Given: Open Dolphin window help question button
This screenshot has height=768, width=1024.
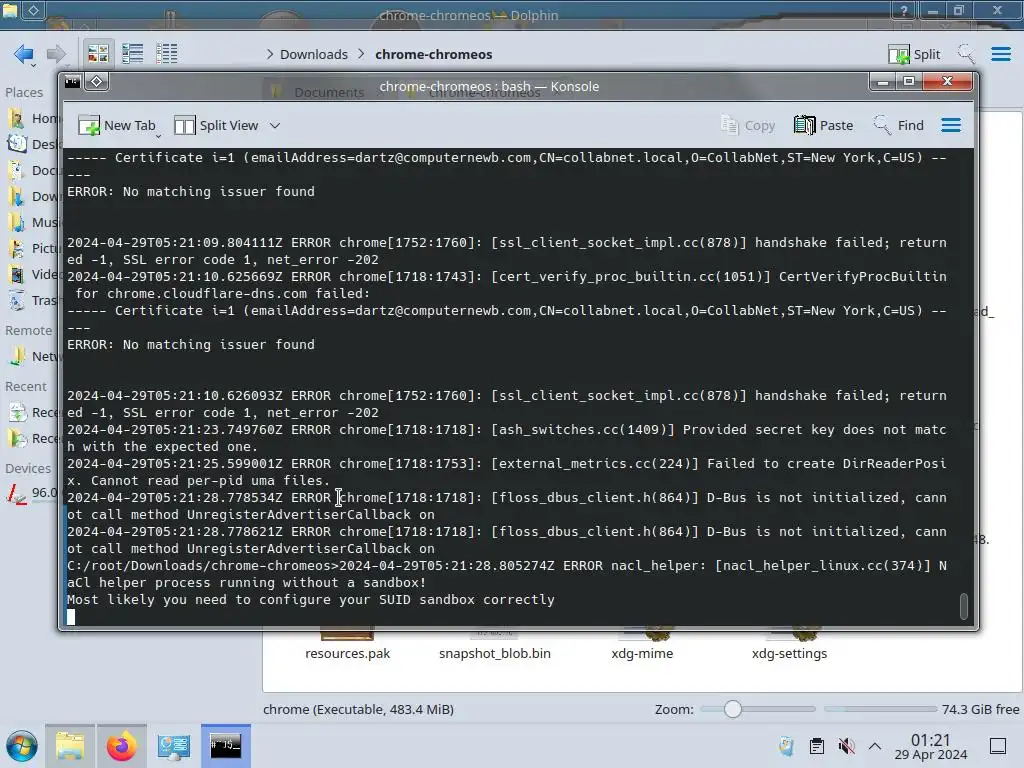Looking at the screenshot, I should [904, 10].
